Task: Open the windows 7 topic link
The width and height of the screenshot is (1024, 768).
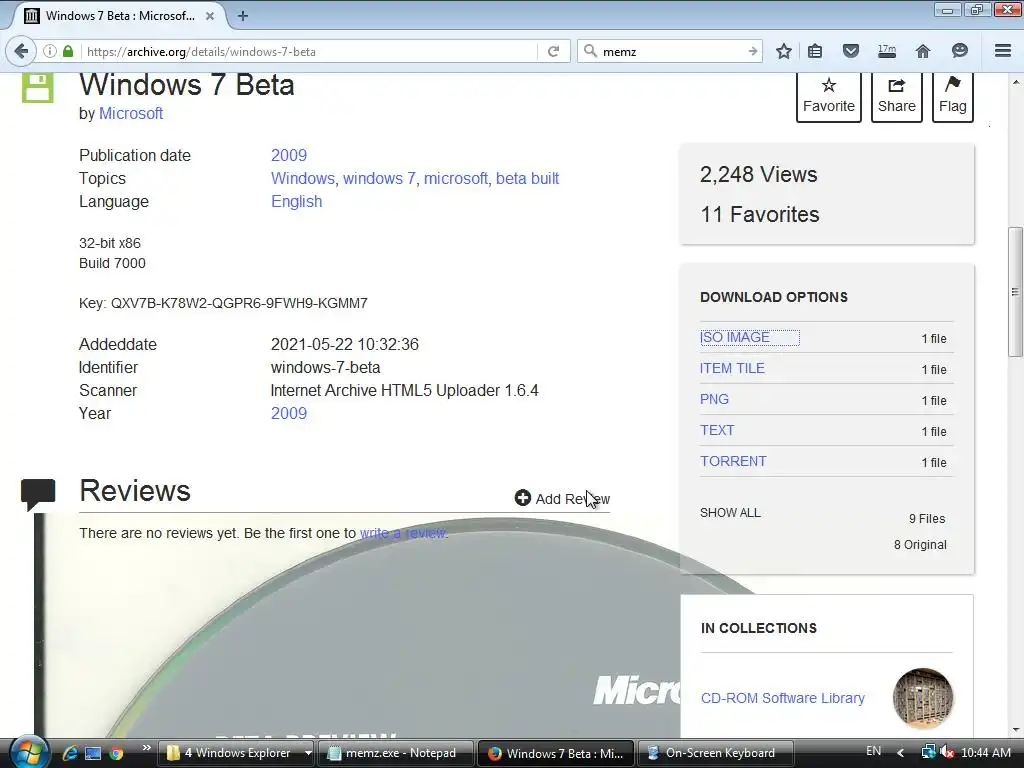Action: [x=379, y=178]
